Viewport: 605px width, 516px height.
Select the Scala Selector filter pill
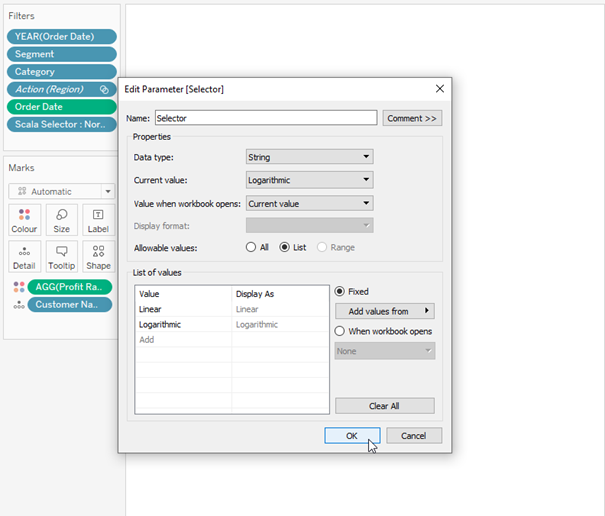pyautogui.click(x=62, y=124)
